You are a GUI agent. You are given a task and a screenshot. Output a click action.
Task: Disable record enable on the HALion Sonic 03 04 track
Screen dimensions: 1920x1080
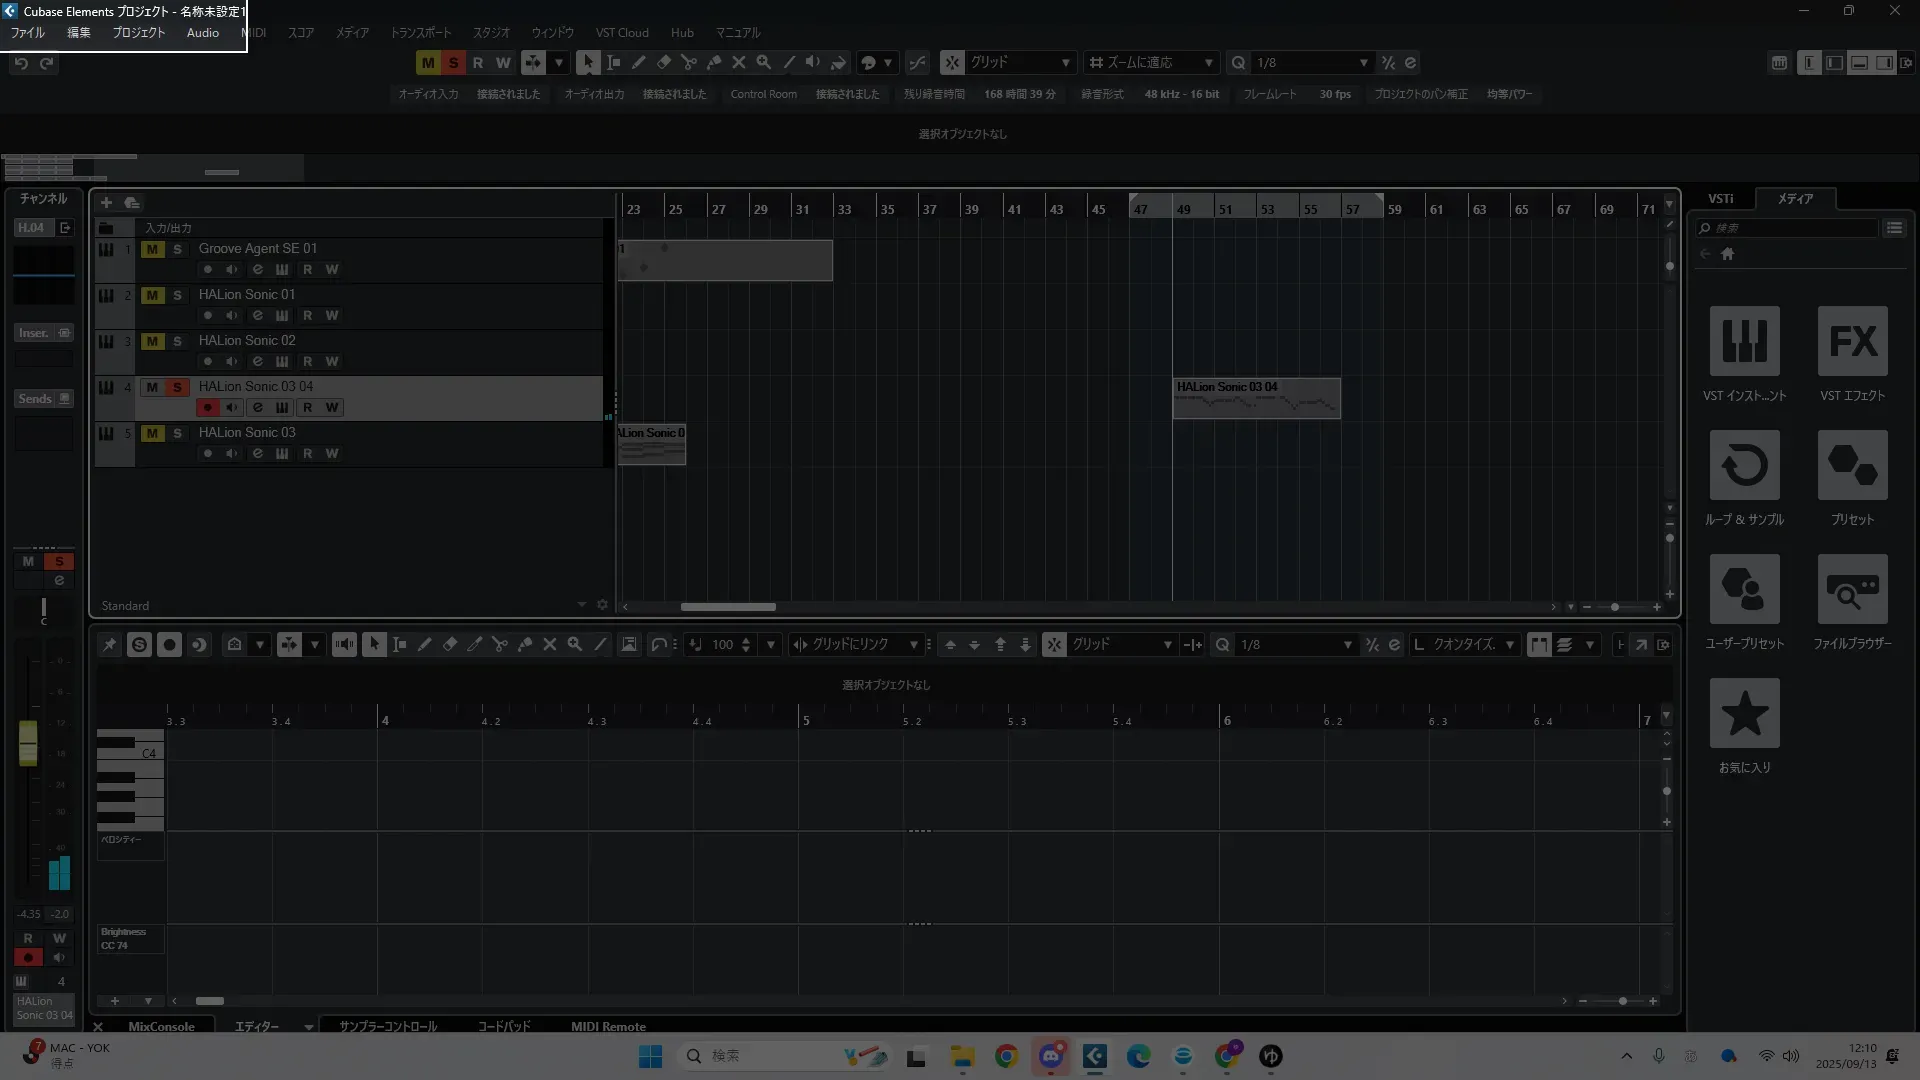pos(207,408)
